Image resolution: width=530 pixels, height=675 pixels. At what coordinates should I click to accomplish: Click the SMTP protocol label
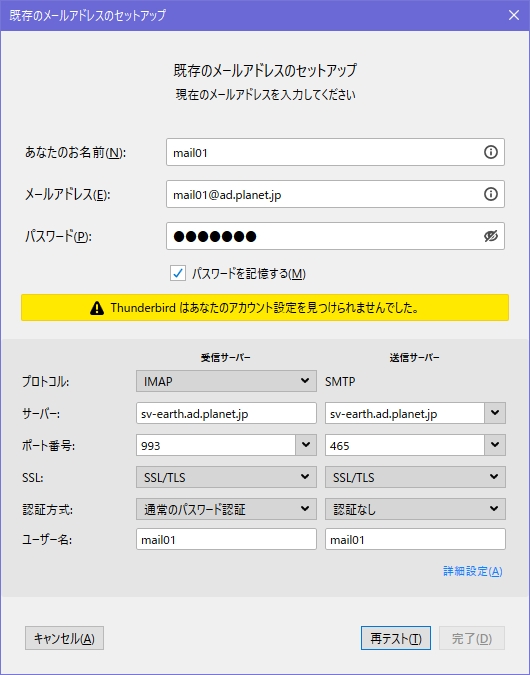point(340,381)
